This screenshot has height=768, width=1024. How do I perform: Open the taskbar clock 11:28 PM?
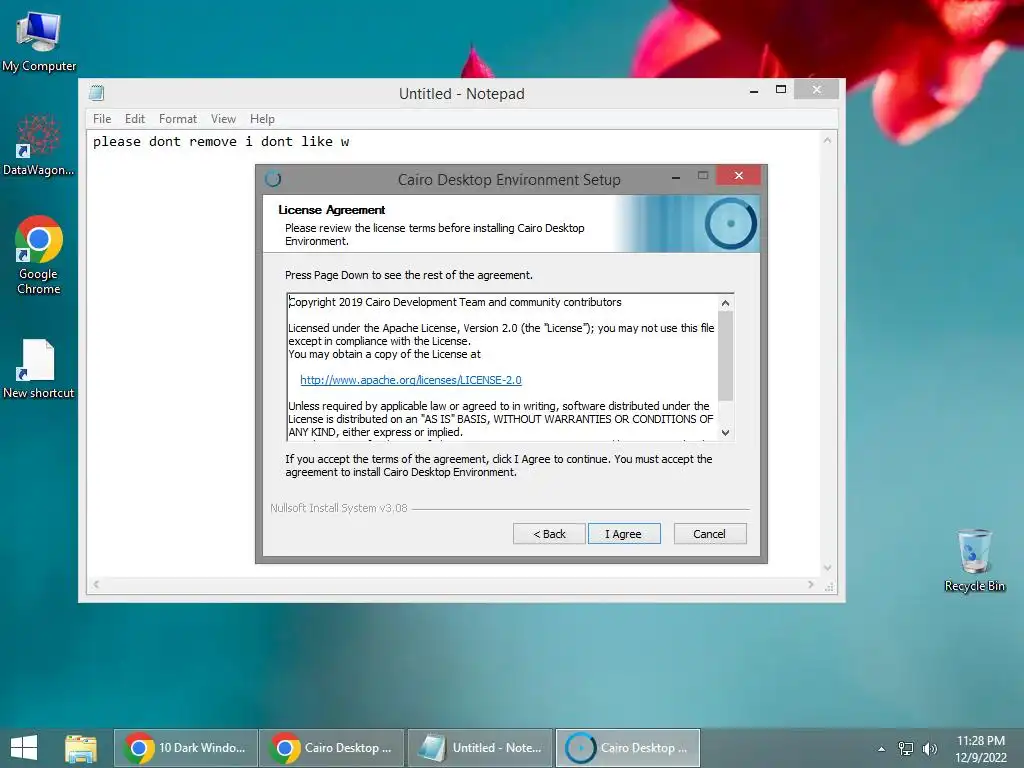980,748
